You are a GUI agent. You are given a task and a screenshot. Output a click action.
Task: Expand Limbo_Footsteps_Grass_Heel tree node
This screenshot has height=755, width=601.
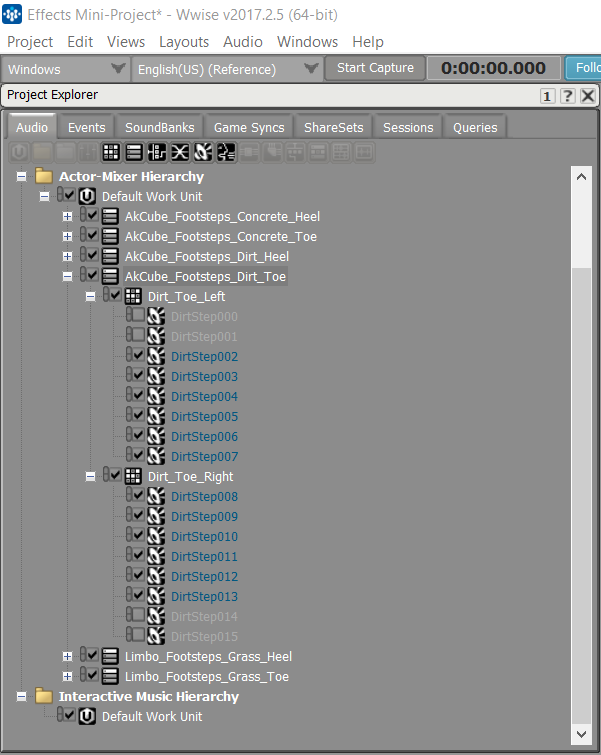click(67, 656)
